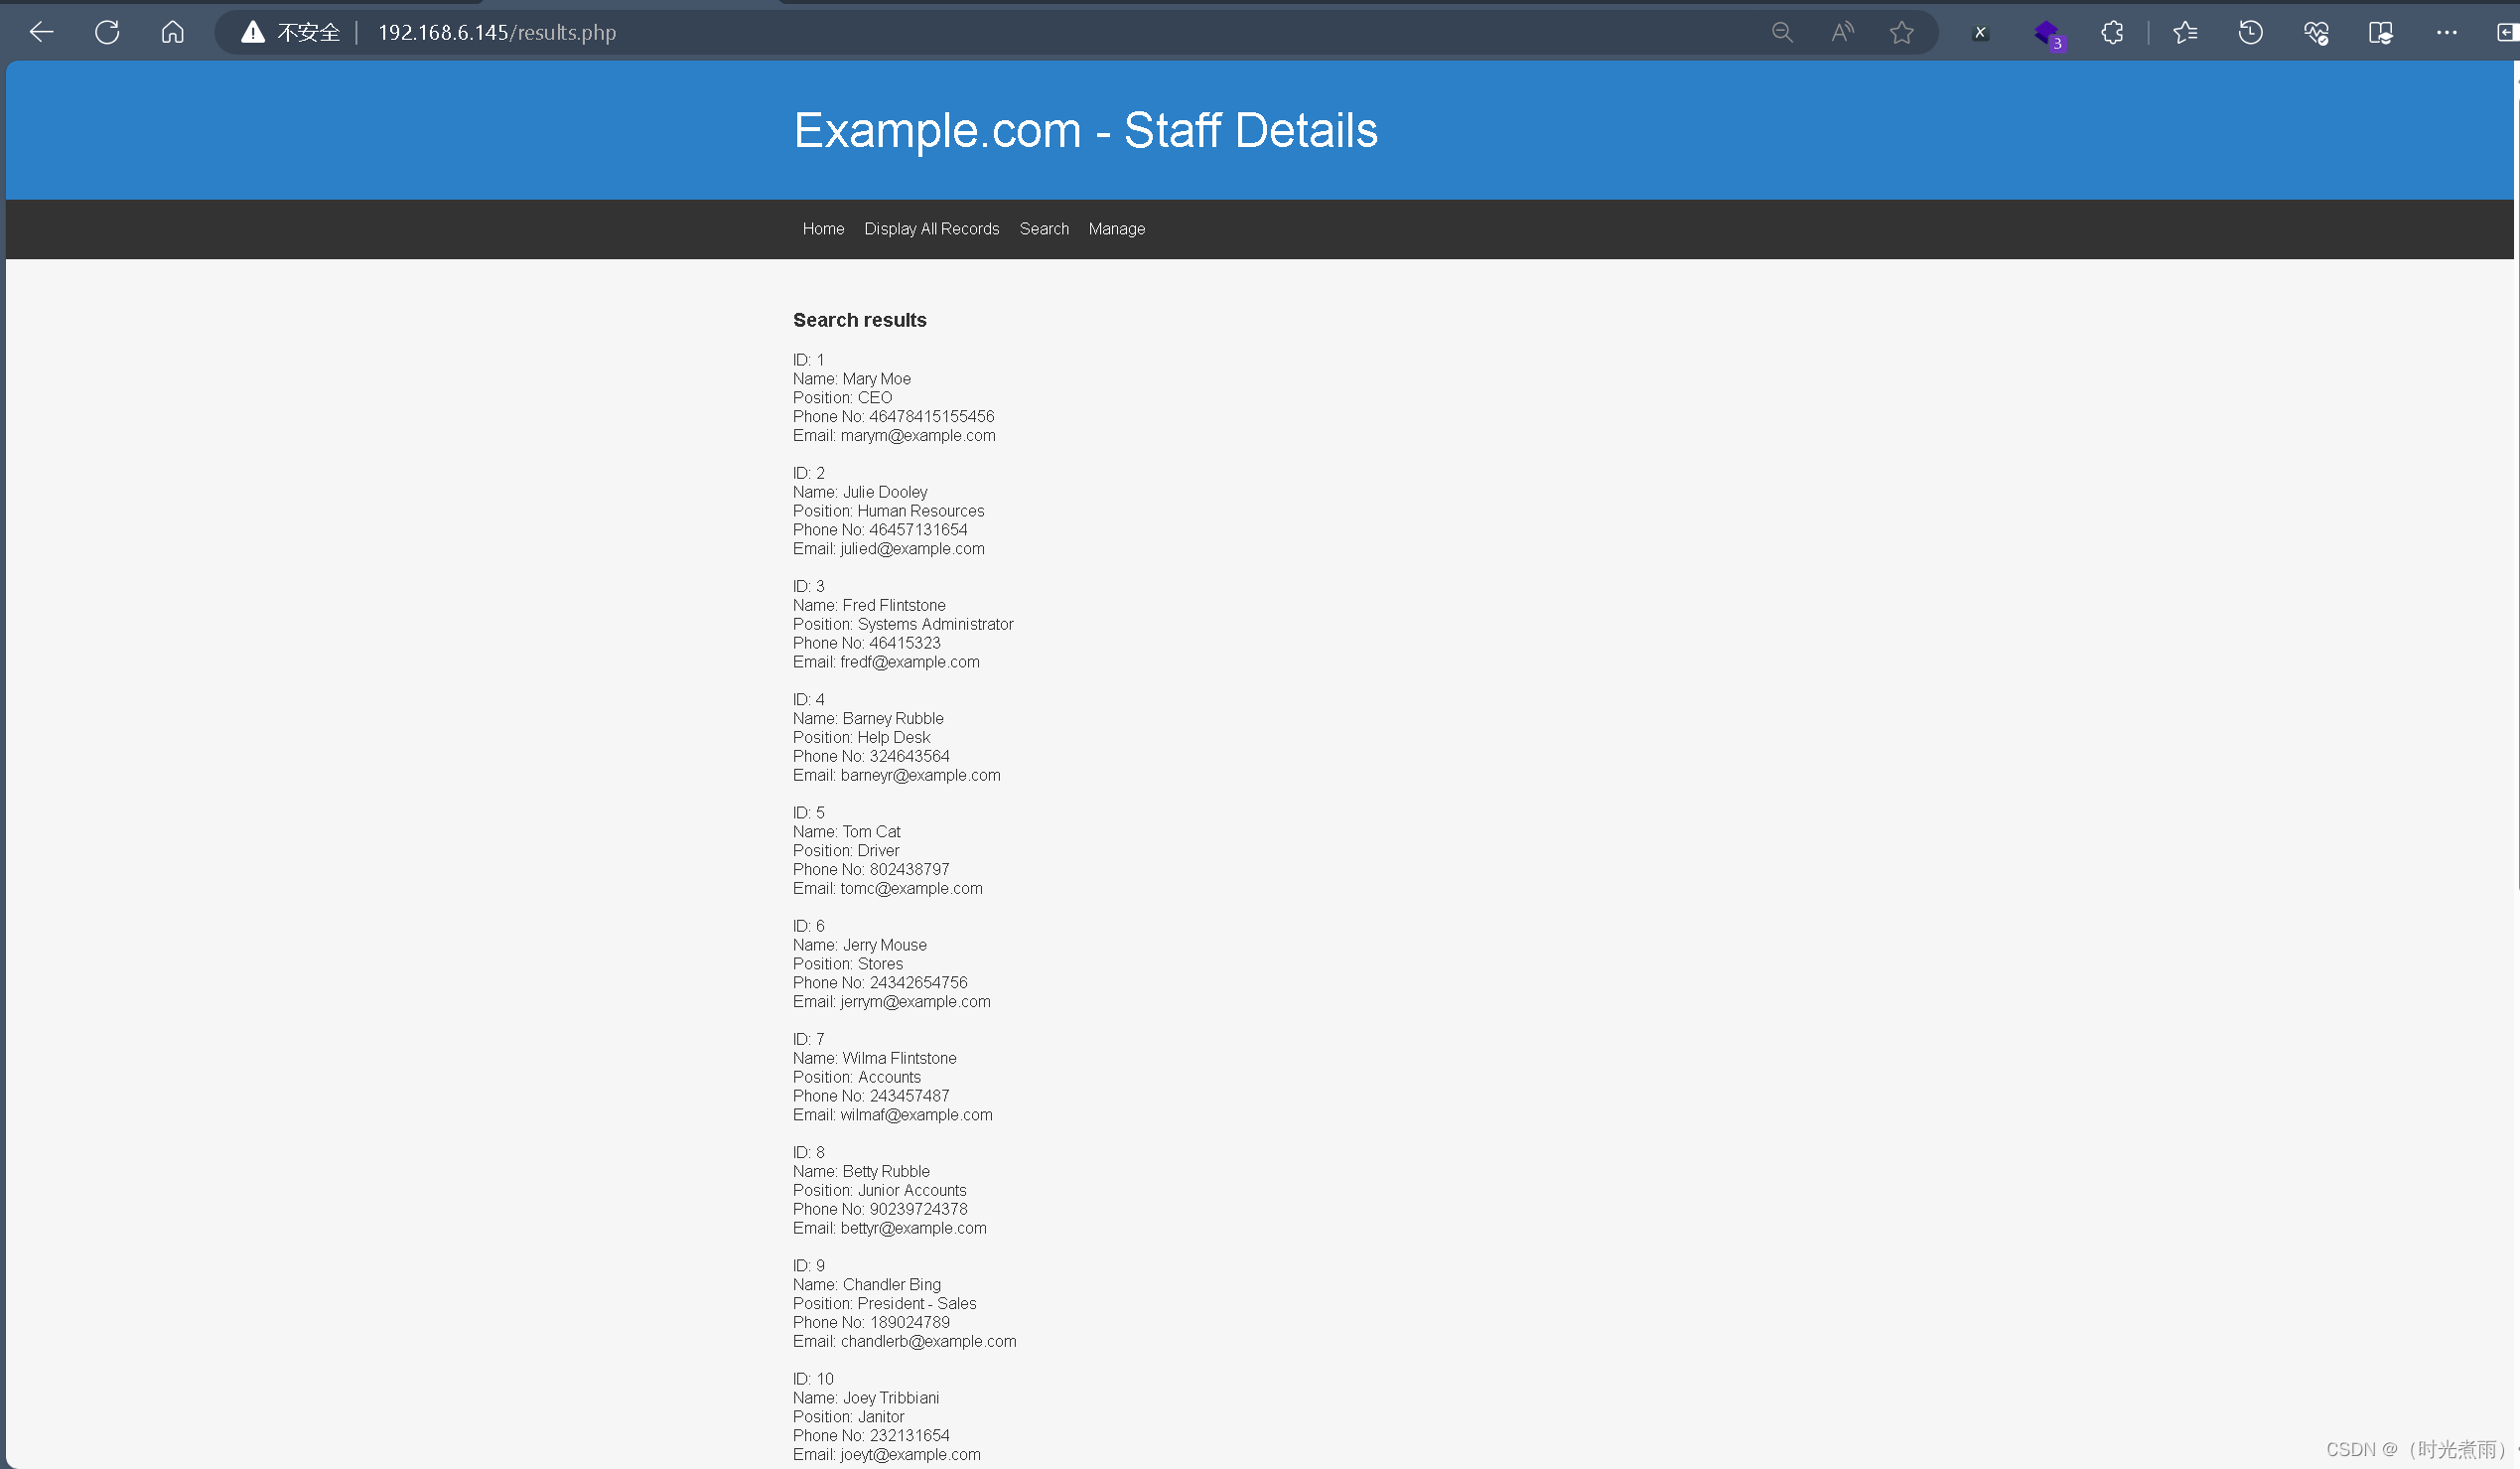The image size is (2520, 1469).
Task: Open the browser settings ellipsis menu
Action: pyautogui.click(x=2447, y=32)
